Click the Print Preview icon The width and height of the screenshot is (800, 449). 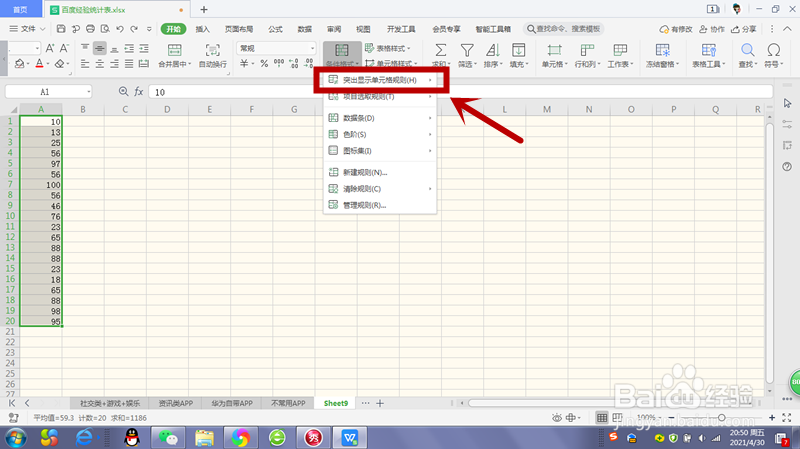point(105,29)
